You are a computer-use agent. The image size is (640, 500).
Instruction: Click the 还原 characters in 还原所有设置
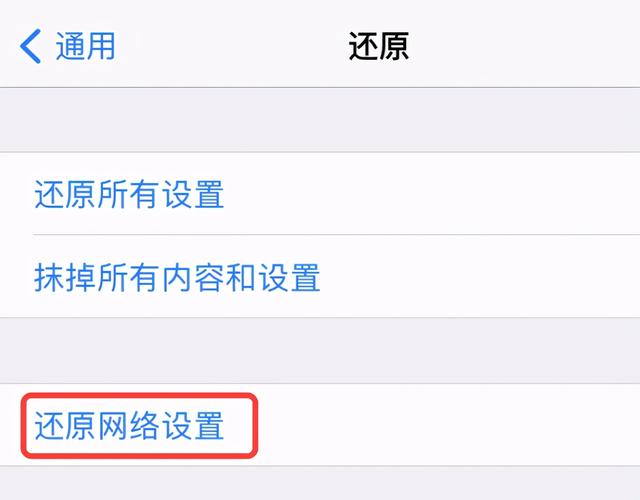(65, 194)
